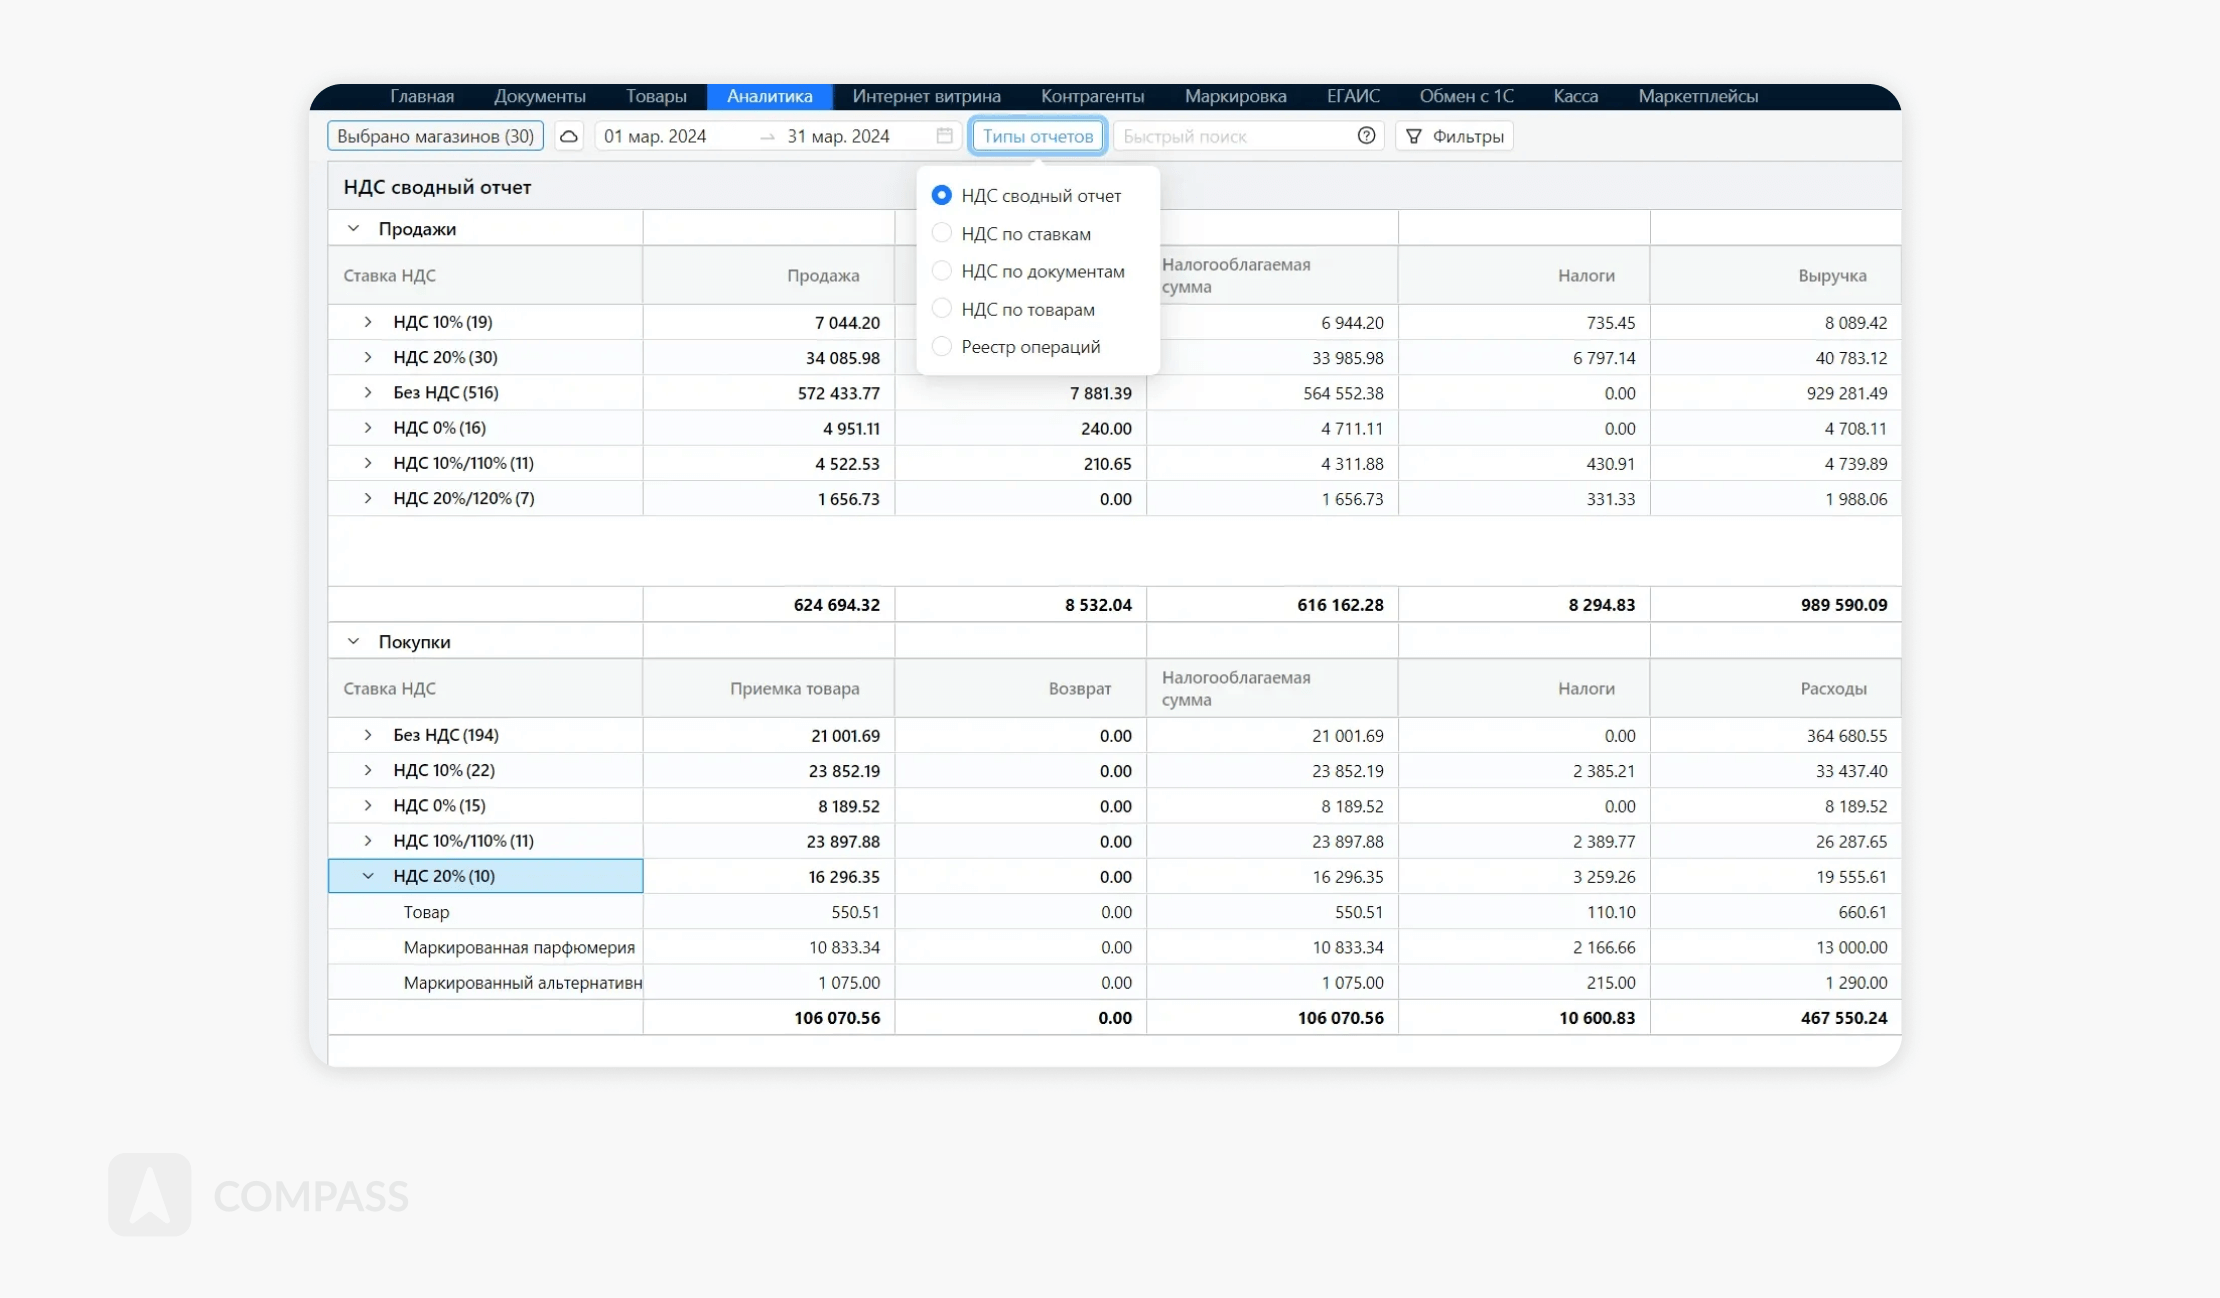Viewport: 2220px width, 1298px height.
Task: Switch to the Документы tab
Action: tap(539, 96)
